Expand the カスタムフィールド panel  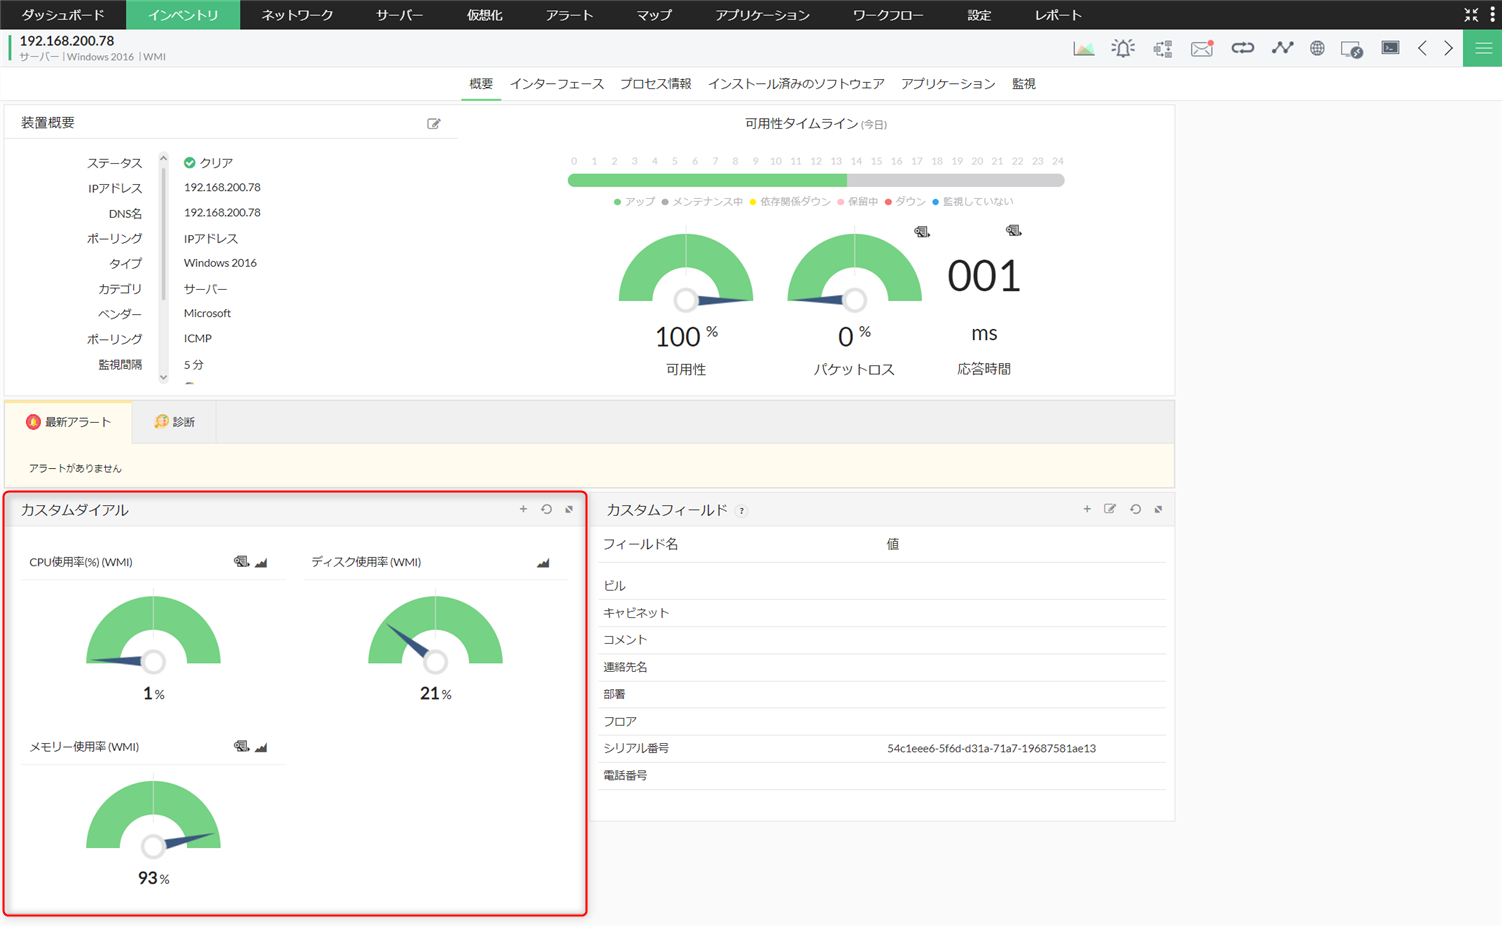1158,509
